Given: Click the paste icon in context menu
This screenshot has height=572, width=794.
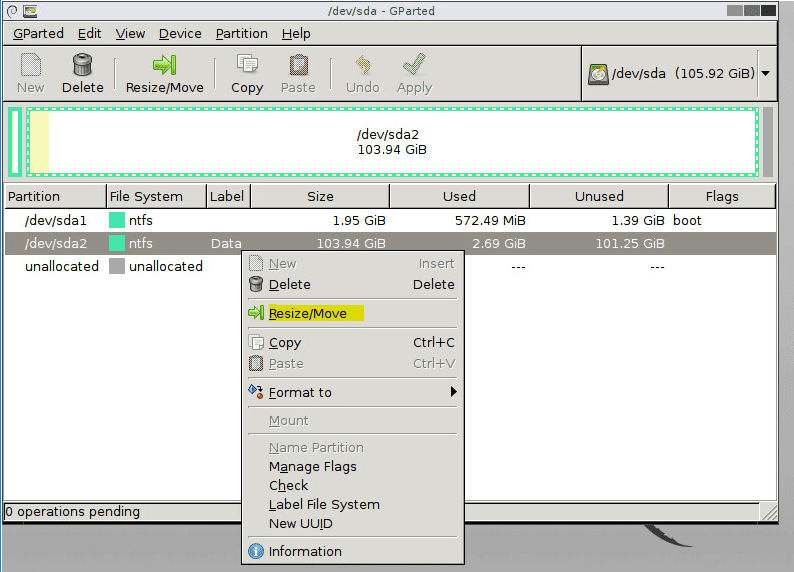Looking at the screenshot, I should pyautogui.click(x=256, y=363).
